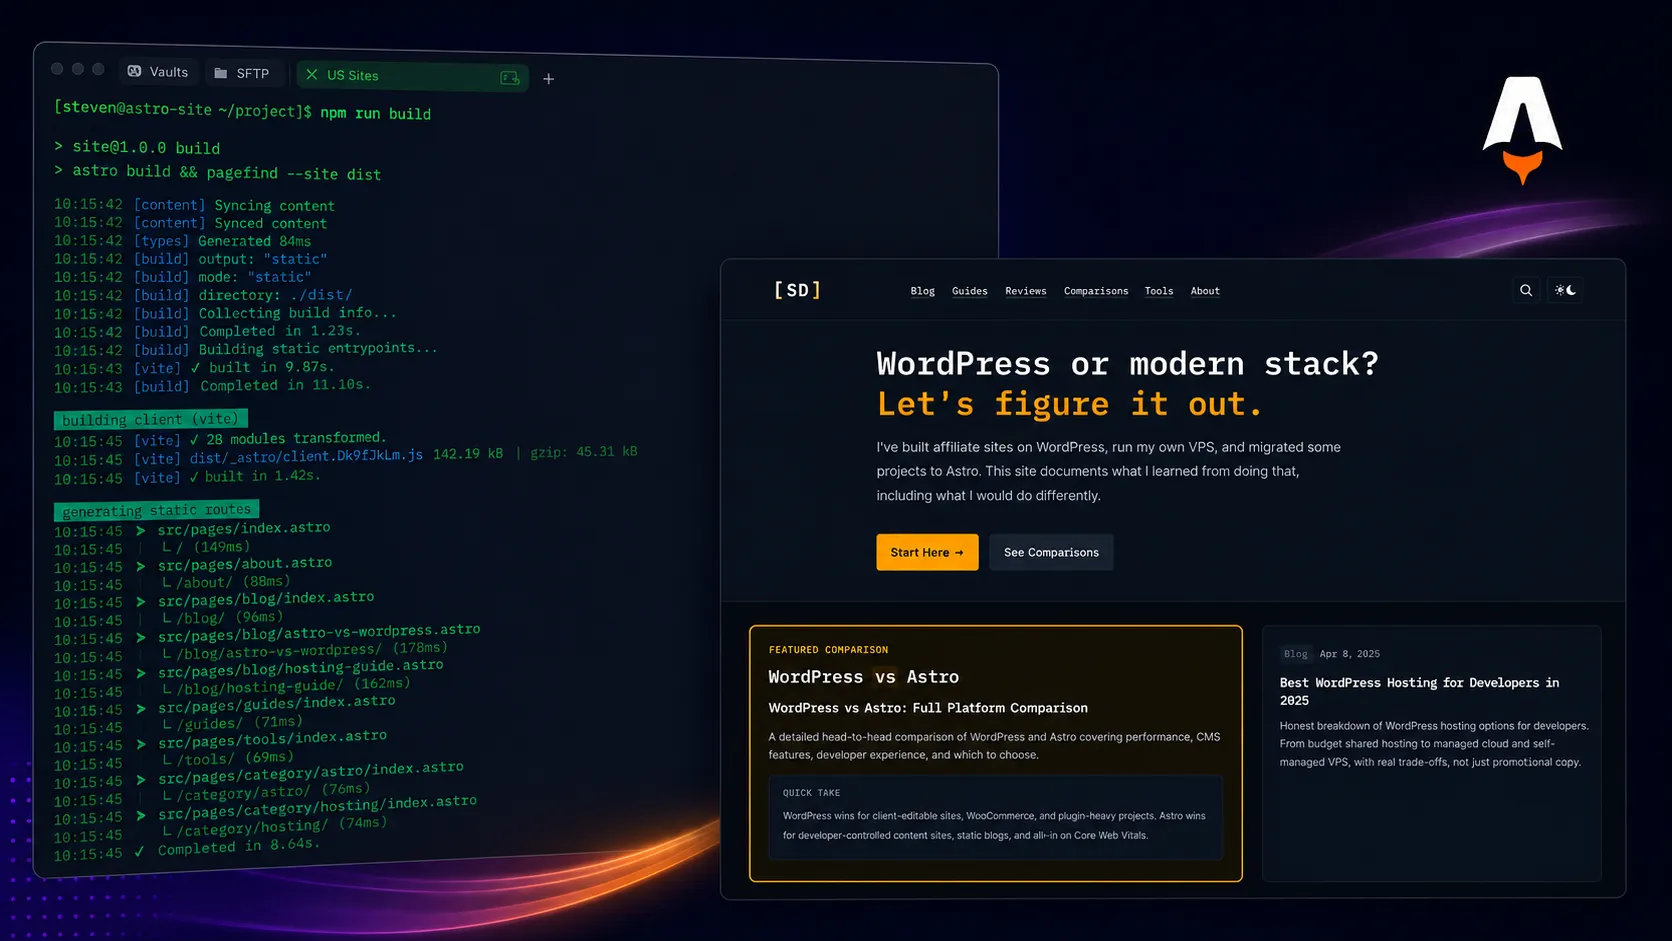The image size is (1672, 941).
Task: Click '28 modules transformed.' output line
Action: pyautogui.click(x=296, y=438)
